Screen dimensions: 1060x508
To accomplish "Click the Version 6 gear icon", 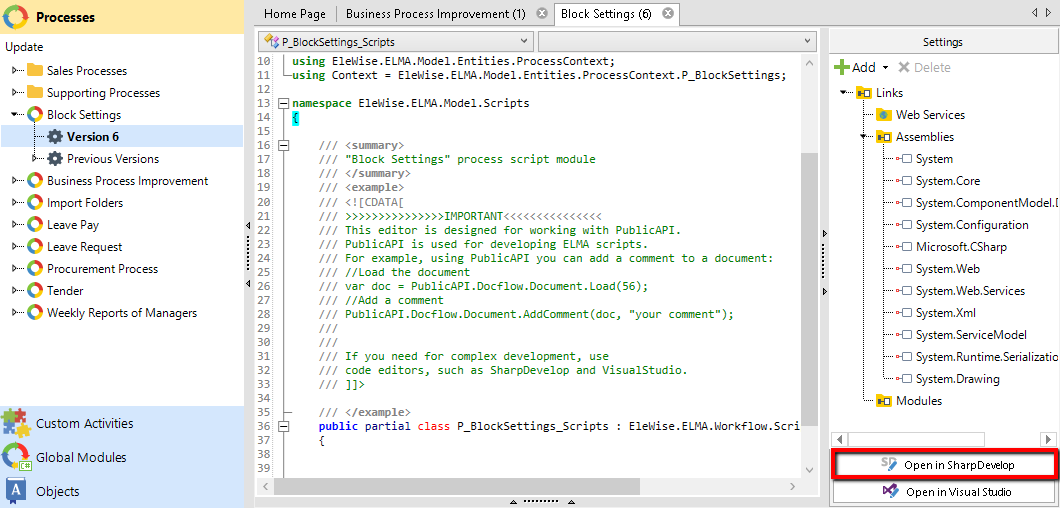I will pos(55,137).
